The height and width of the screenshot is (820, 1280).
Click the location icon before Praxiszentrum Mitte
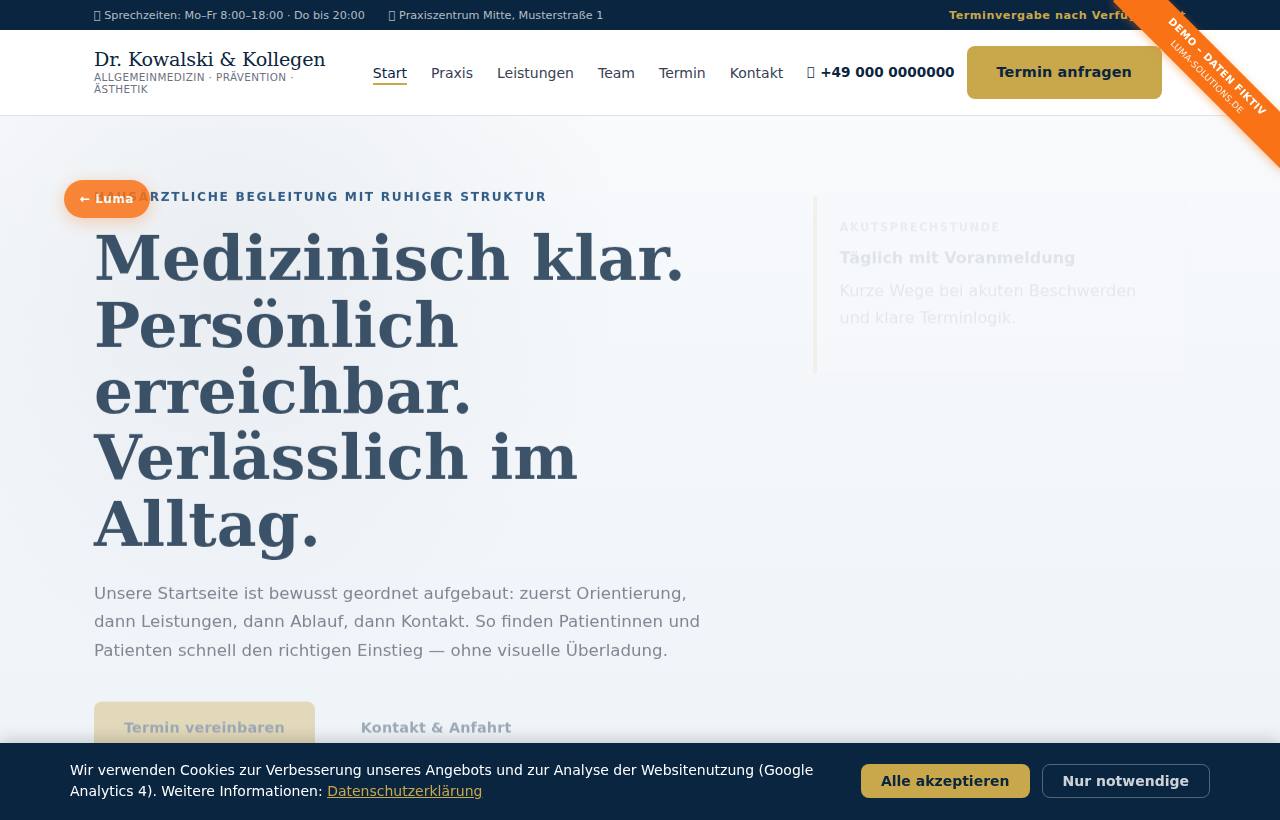tap(392, 15)
